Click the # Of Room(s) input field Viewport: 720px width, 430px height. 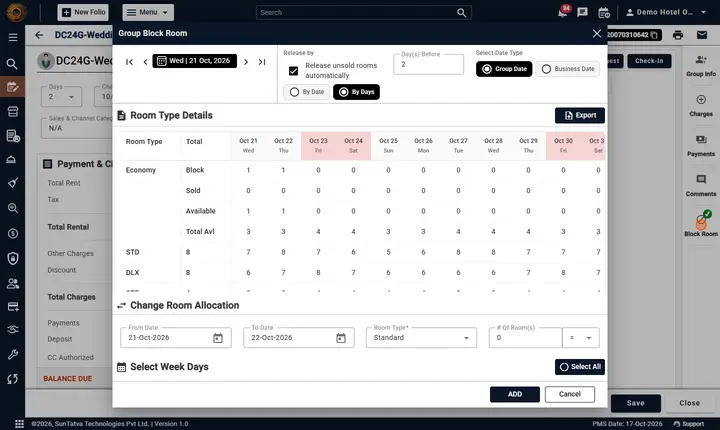[525, 338]
